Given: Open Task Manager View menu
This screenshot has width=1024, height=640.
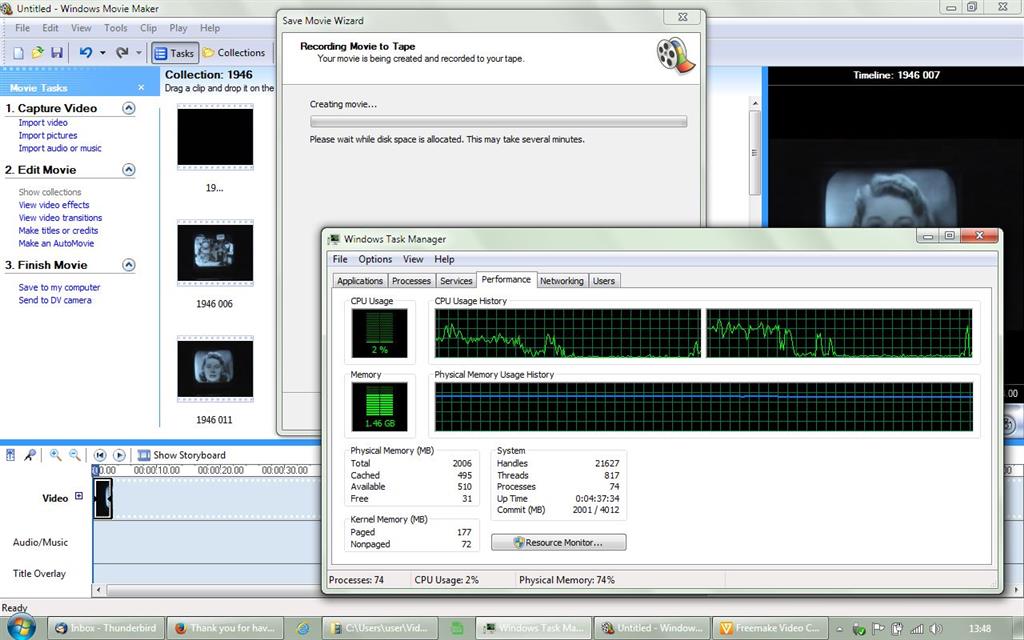Looking at the screenshot, I should (413, 259).
